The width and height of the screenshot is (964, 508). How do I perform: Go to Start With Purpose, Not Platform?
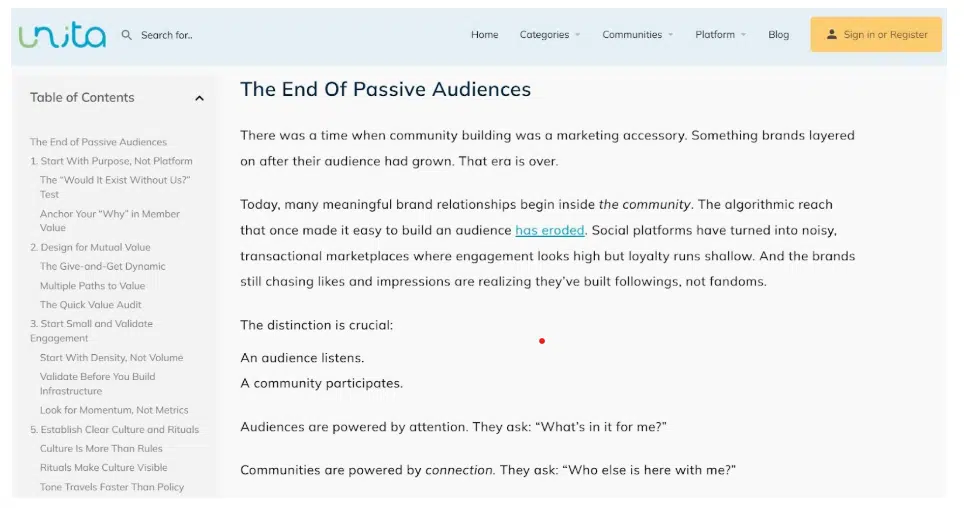111,161
